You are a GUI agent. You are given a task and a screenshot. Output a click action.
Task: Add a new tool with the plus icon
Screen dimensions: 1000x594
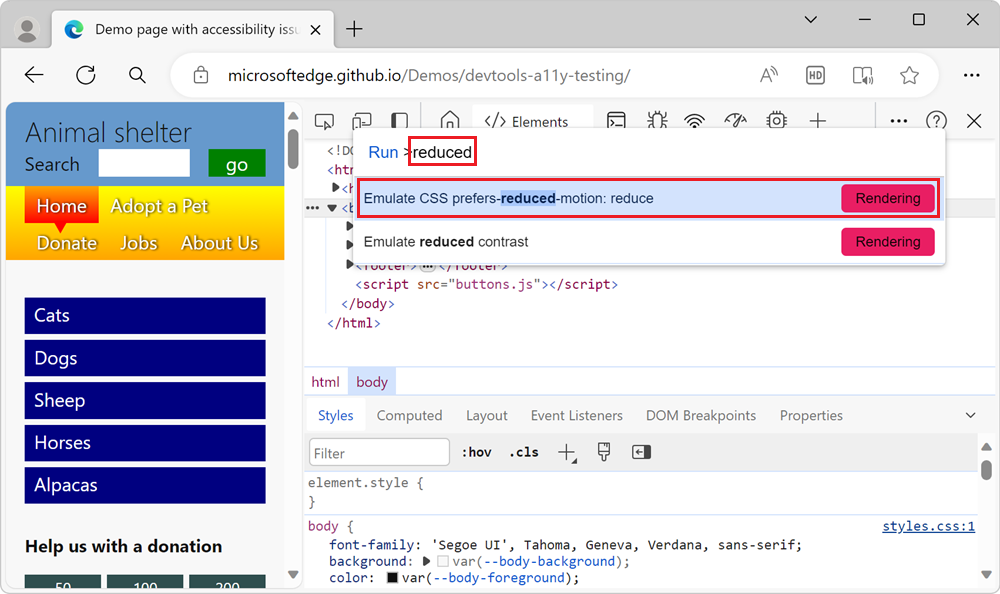(x=818, y=120)
